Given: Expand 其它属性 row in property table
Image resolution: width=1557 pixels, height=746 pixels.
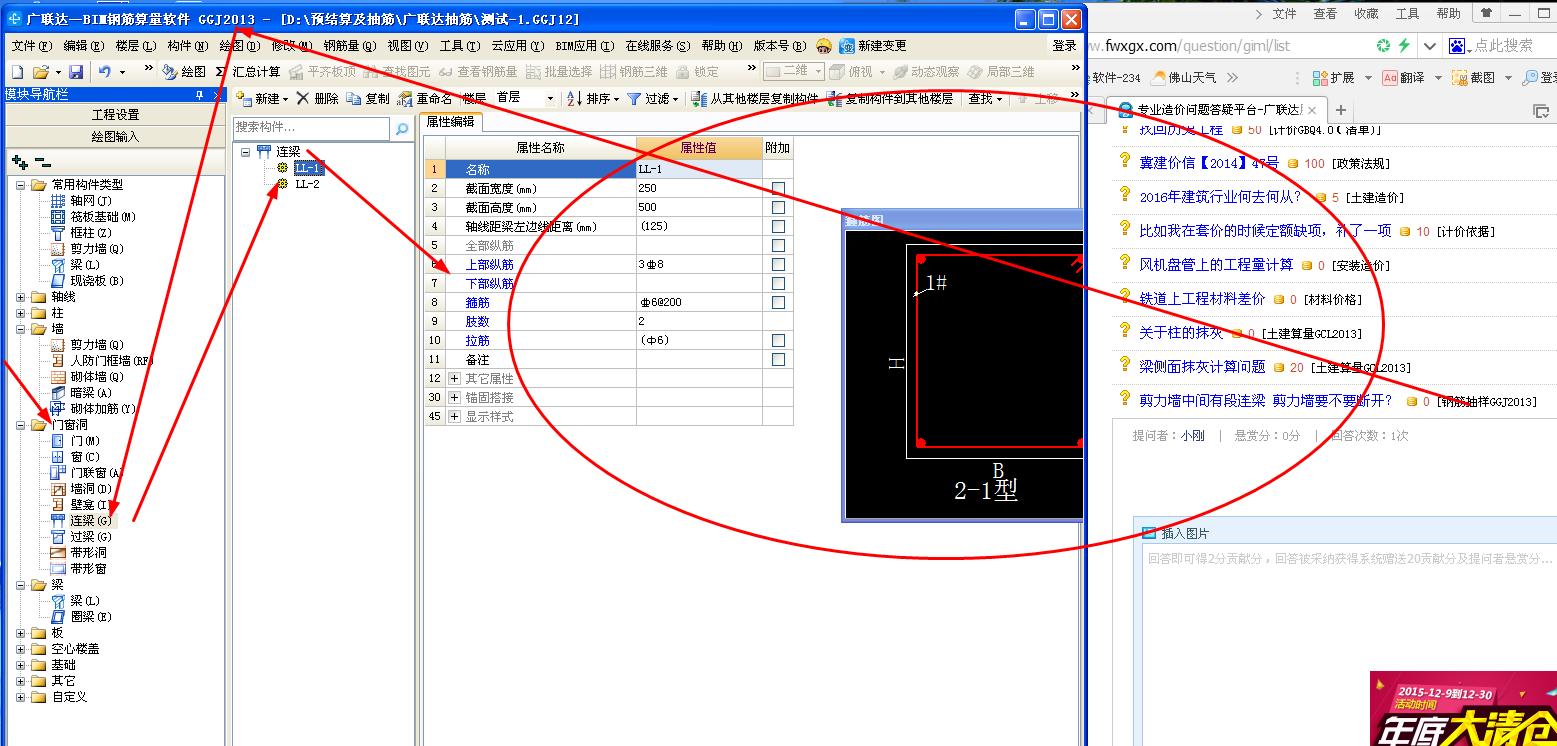Looking at the screenshot, I should pyautogui.click(x=455, y=378).
